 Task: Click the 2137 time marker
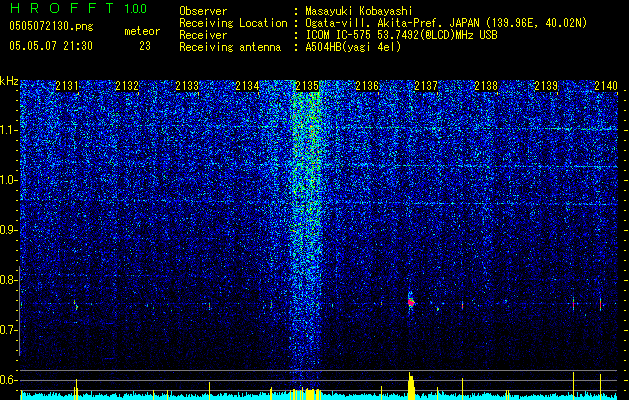[426, 86]
